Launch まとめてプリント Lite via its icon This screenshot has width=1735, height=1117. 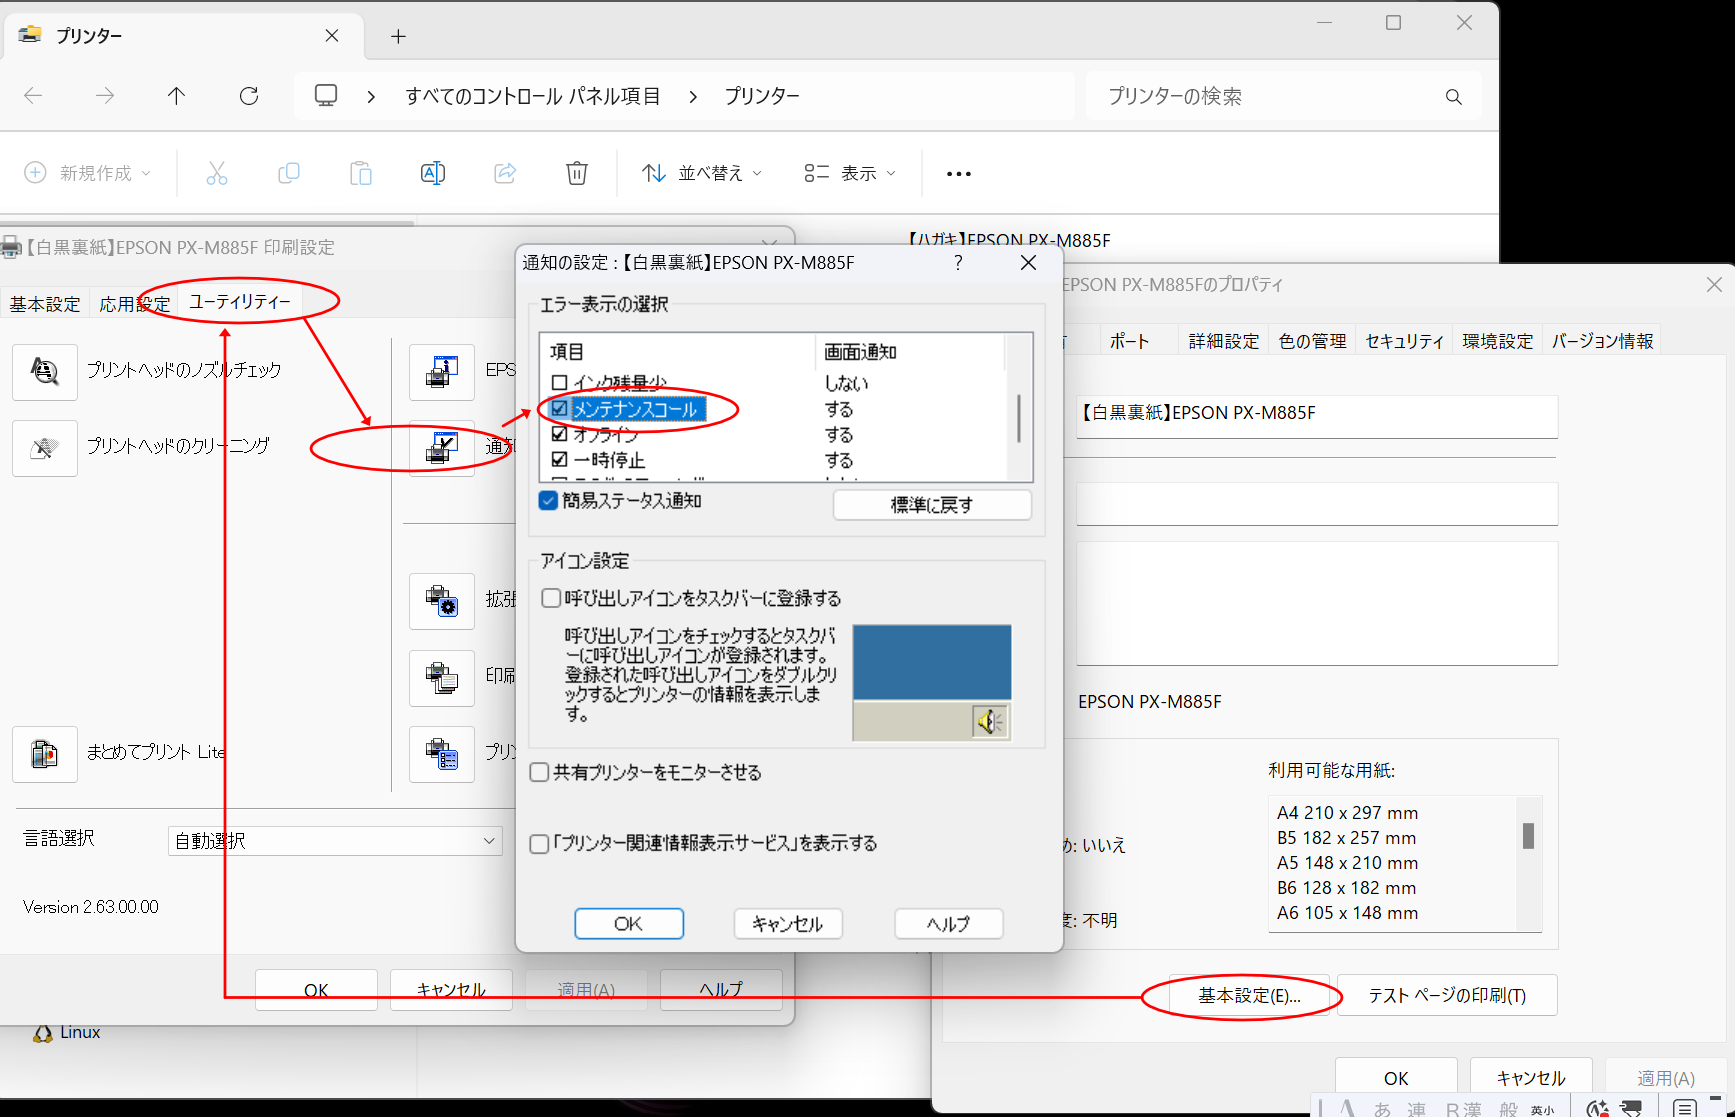point(44,754)
